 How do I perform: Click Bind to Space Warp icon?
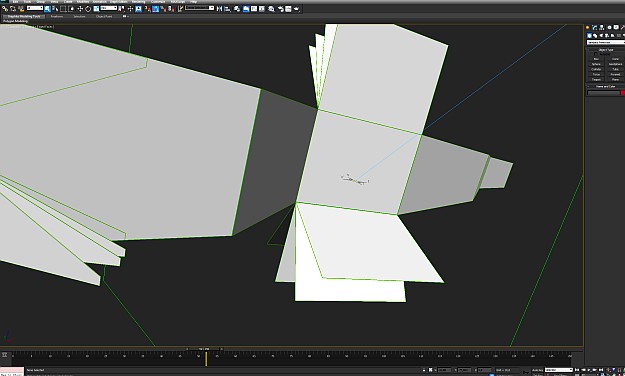pos(21,9)
